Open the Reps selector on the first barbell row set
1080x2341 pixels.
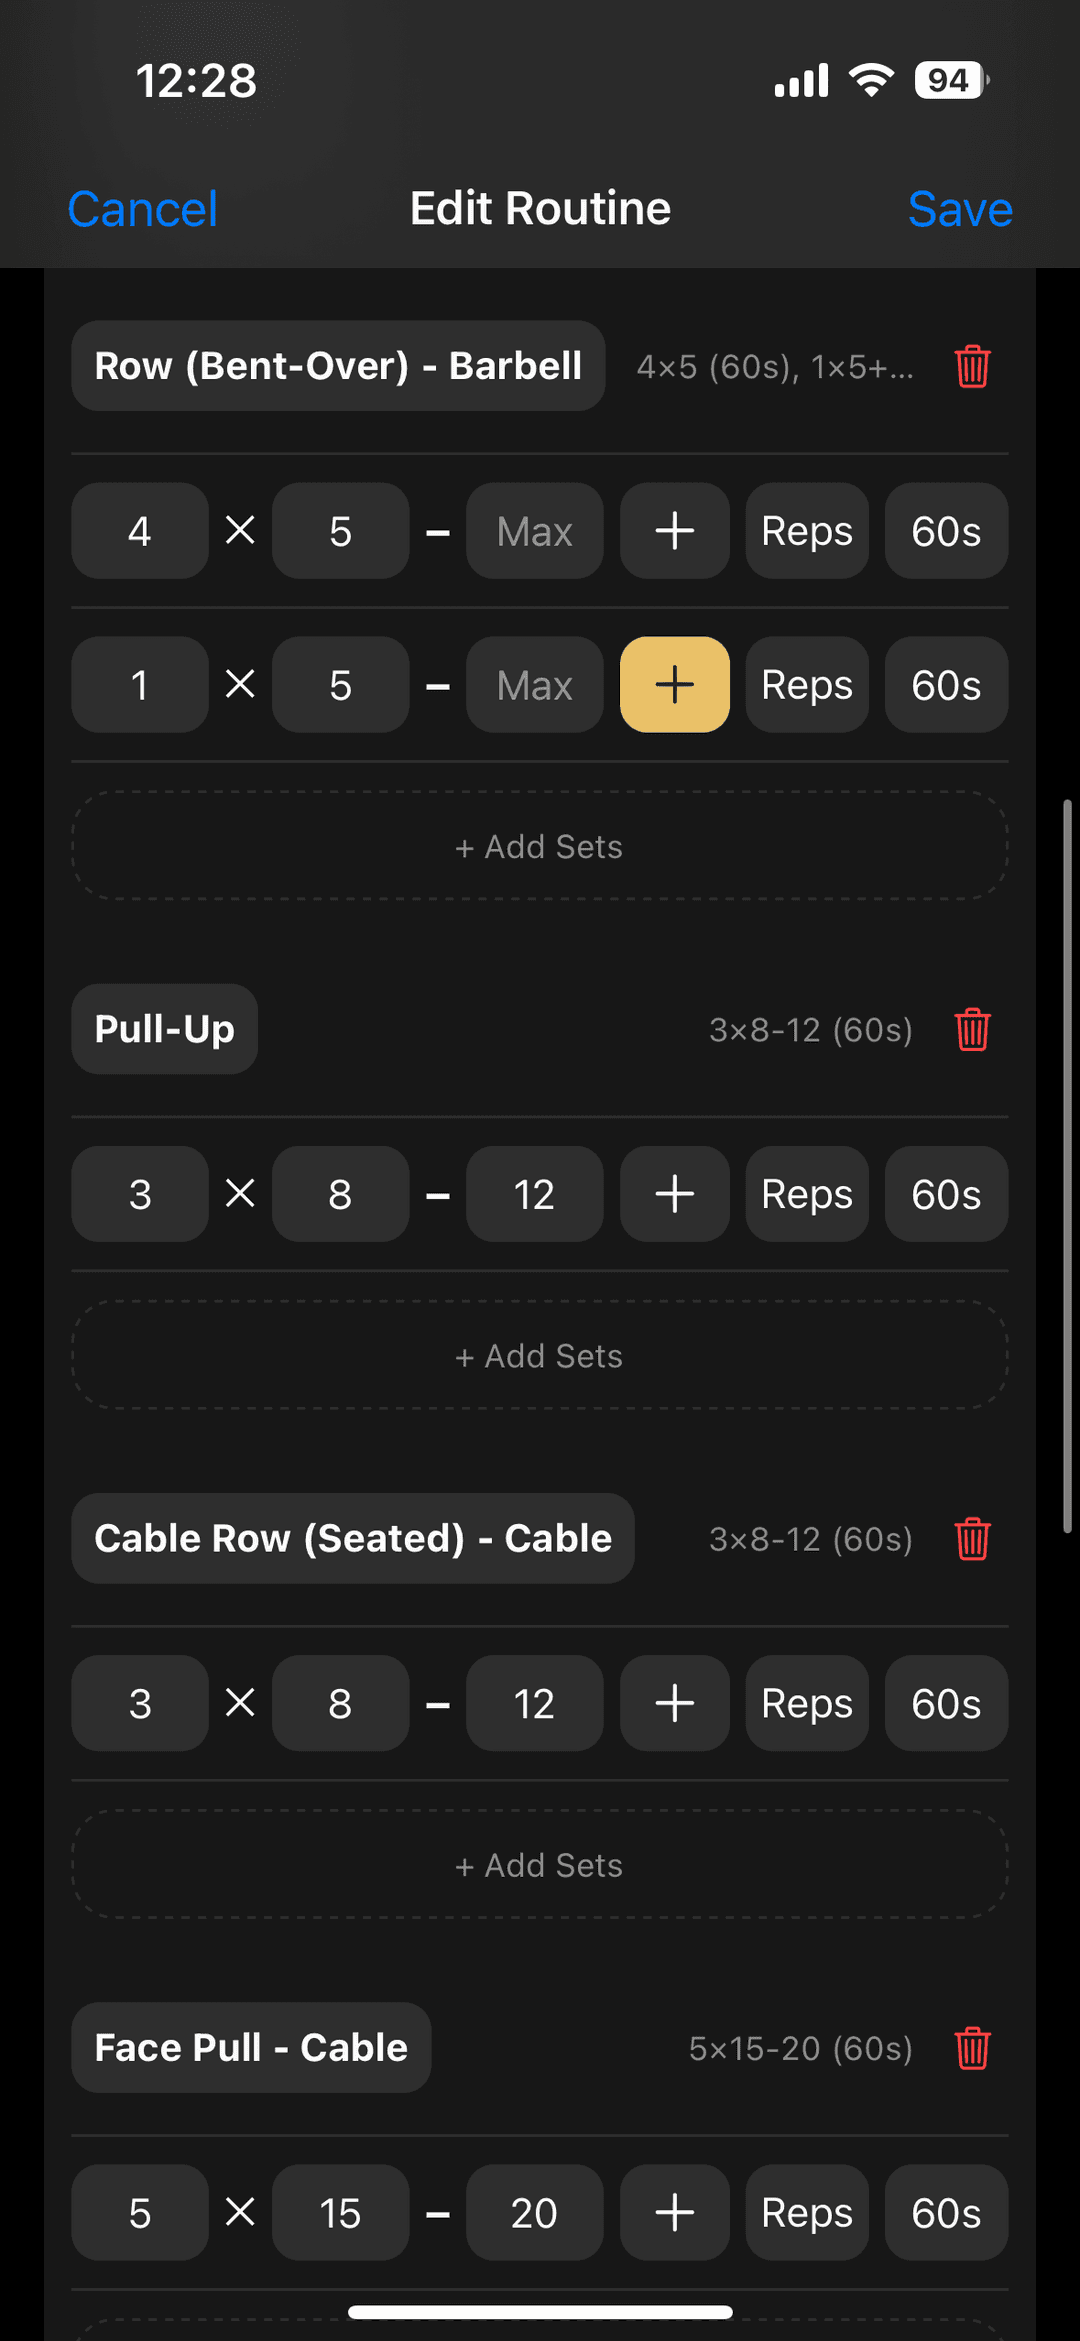pos(806,531)
